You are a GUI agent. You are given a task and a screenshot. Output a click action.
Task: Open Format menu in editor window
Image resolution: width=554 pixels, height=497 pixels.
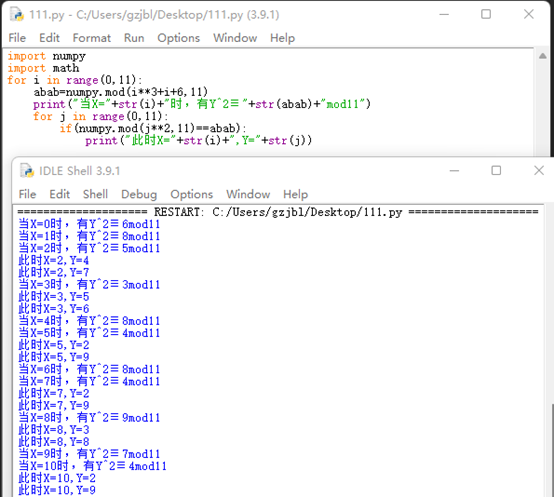[92, 38]
